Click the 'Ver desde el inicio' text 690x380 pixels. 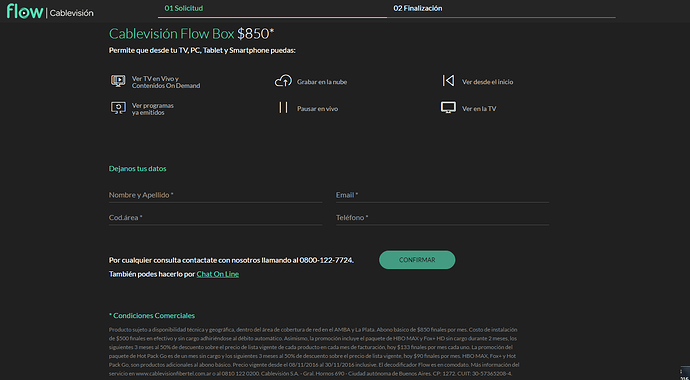coord(488,82)
